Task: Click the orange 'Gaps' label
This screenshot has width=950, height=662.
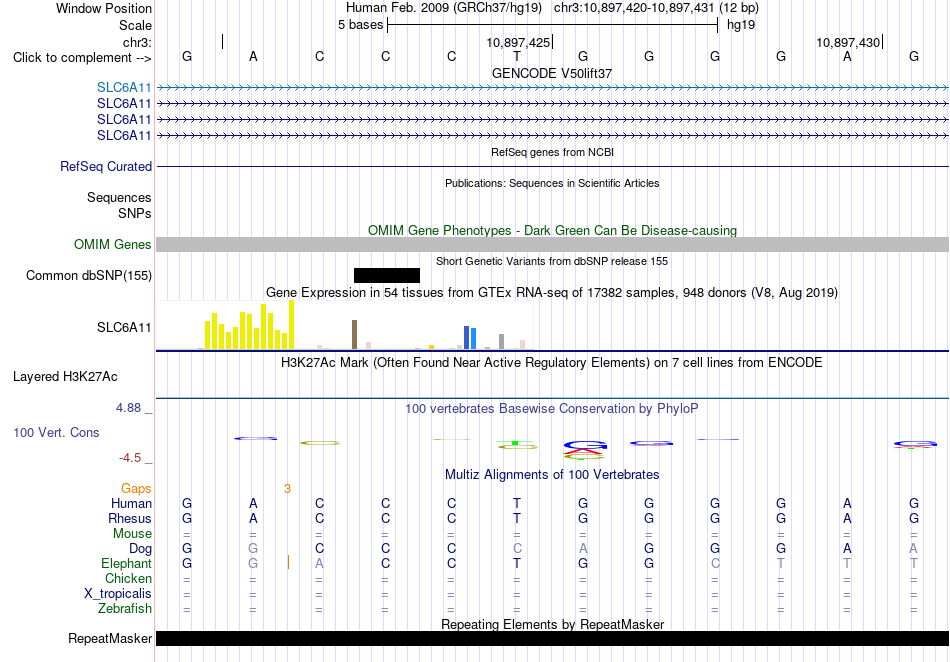Action: point(136,489)
